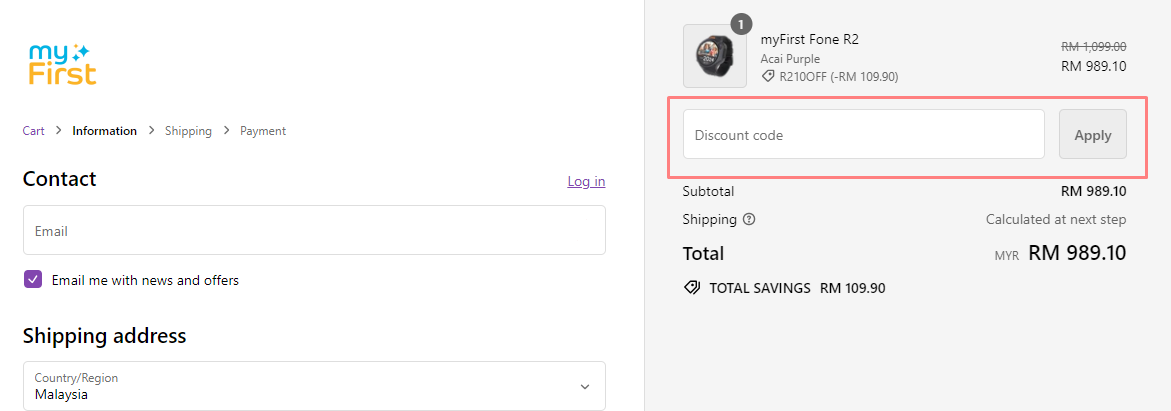Click the total savings tag icon
The image size is (1171, 411).
(x=691, y=288)
